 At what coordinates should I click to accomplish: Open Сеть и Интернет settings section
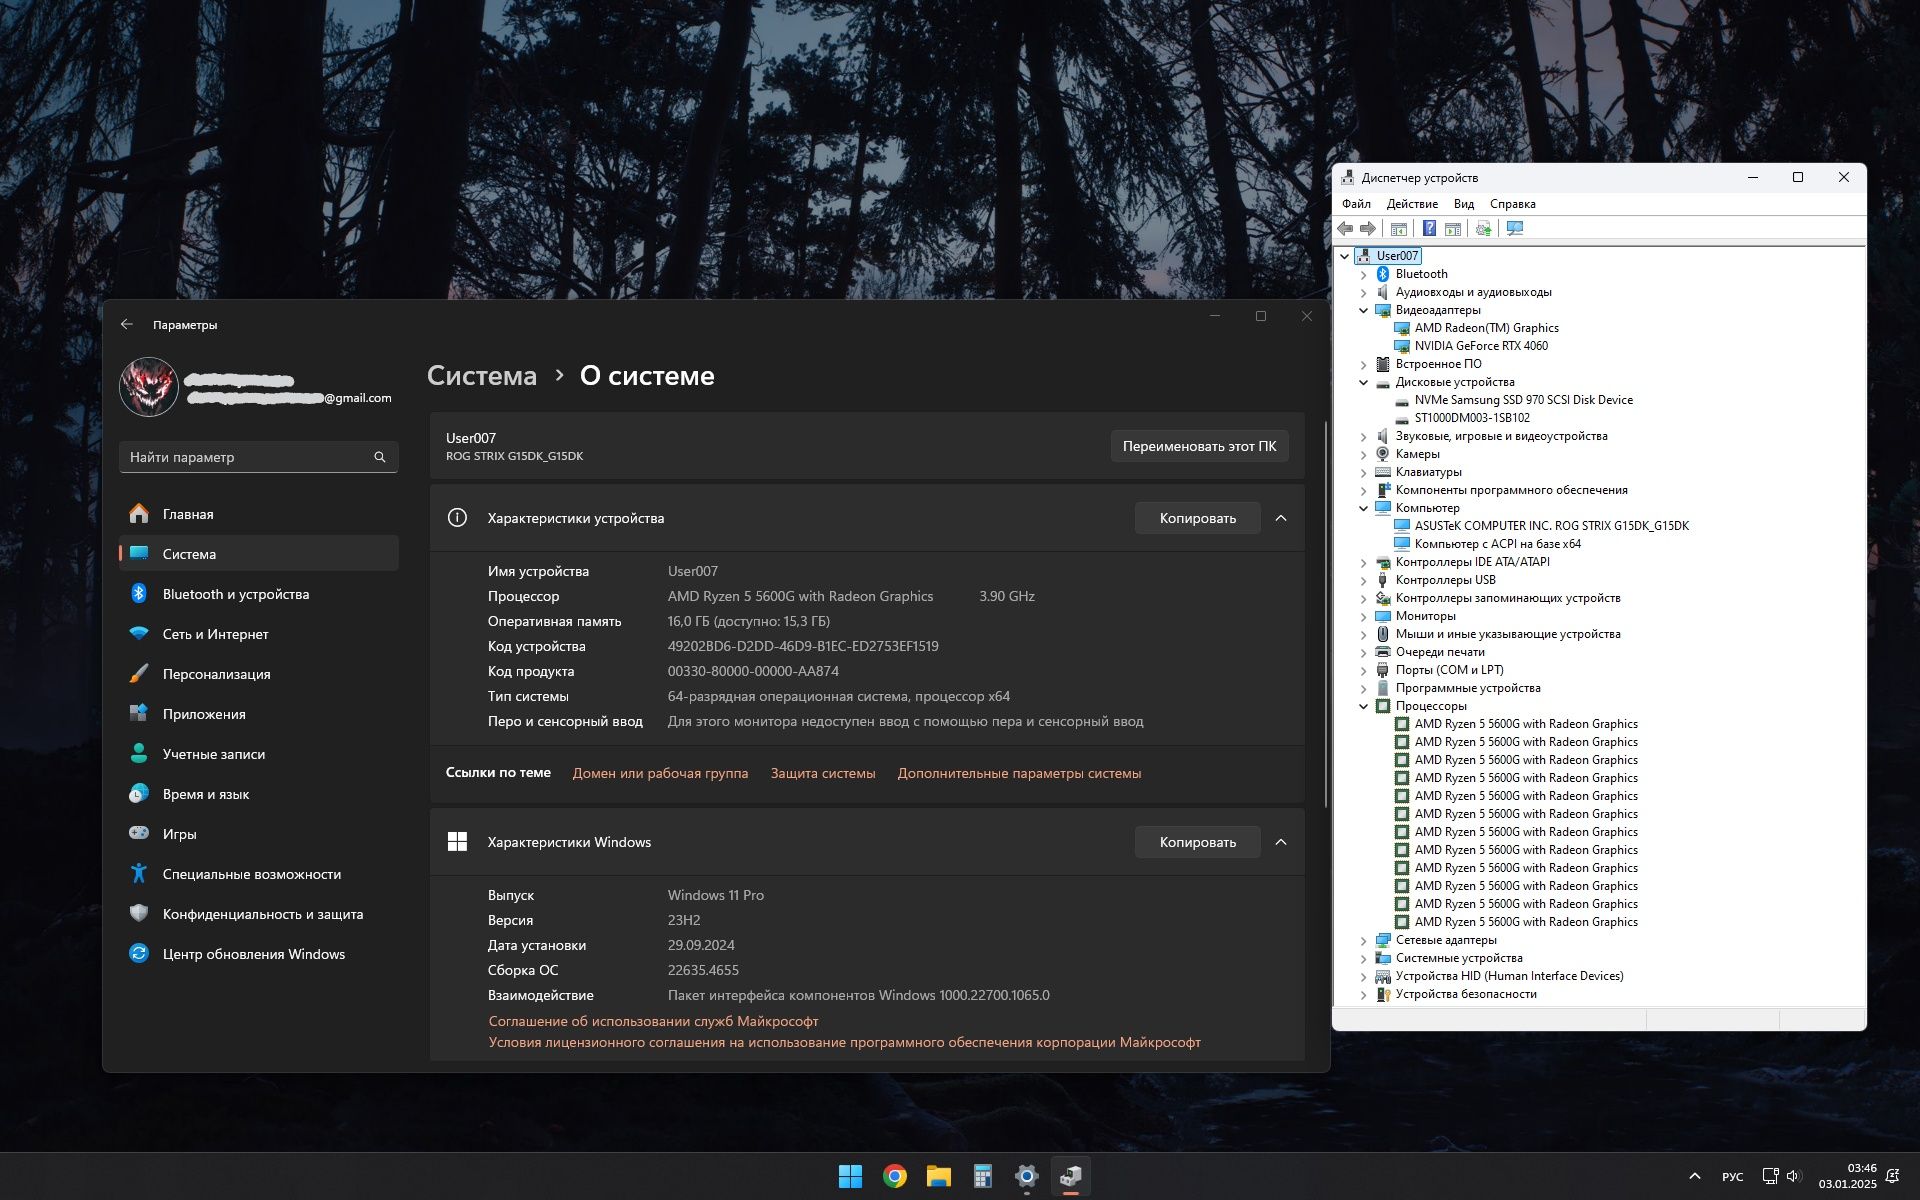tap(259, 634)
